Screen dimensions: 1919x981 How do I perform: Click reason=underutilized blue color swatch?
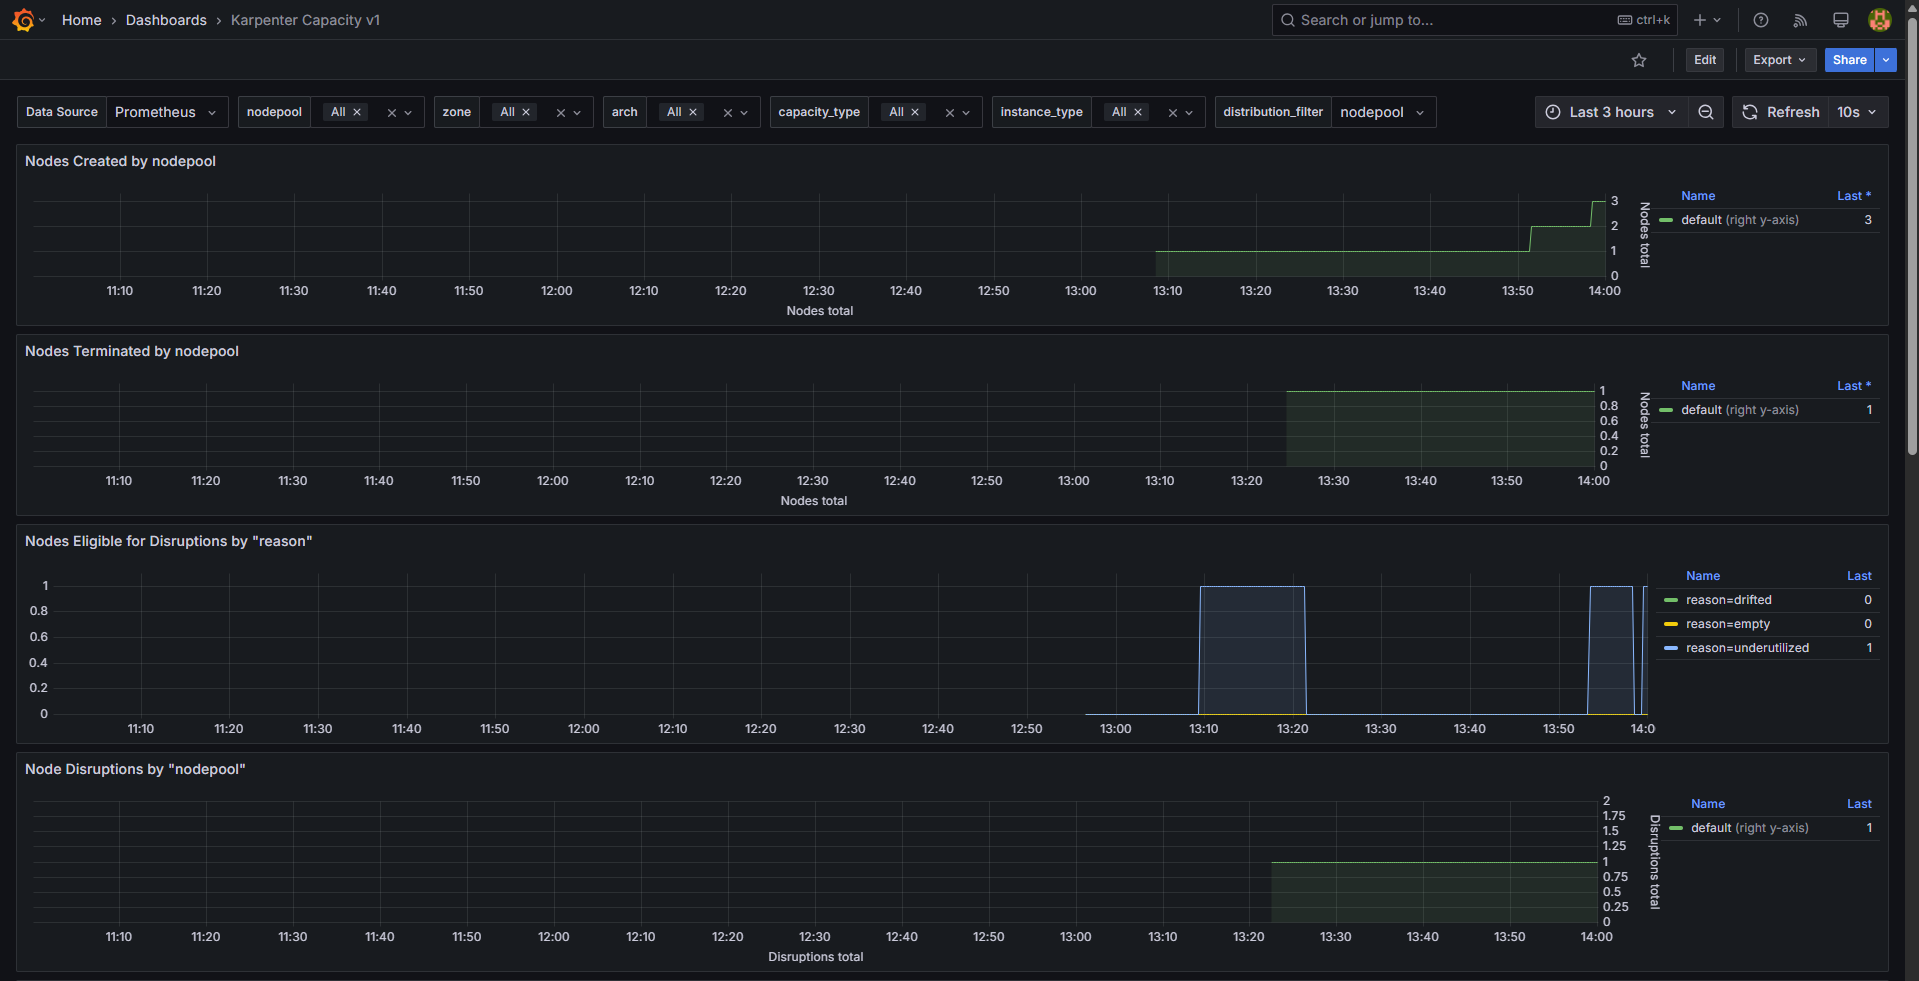1671,648
